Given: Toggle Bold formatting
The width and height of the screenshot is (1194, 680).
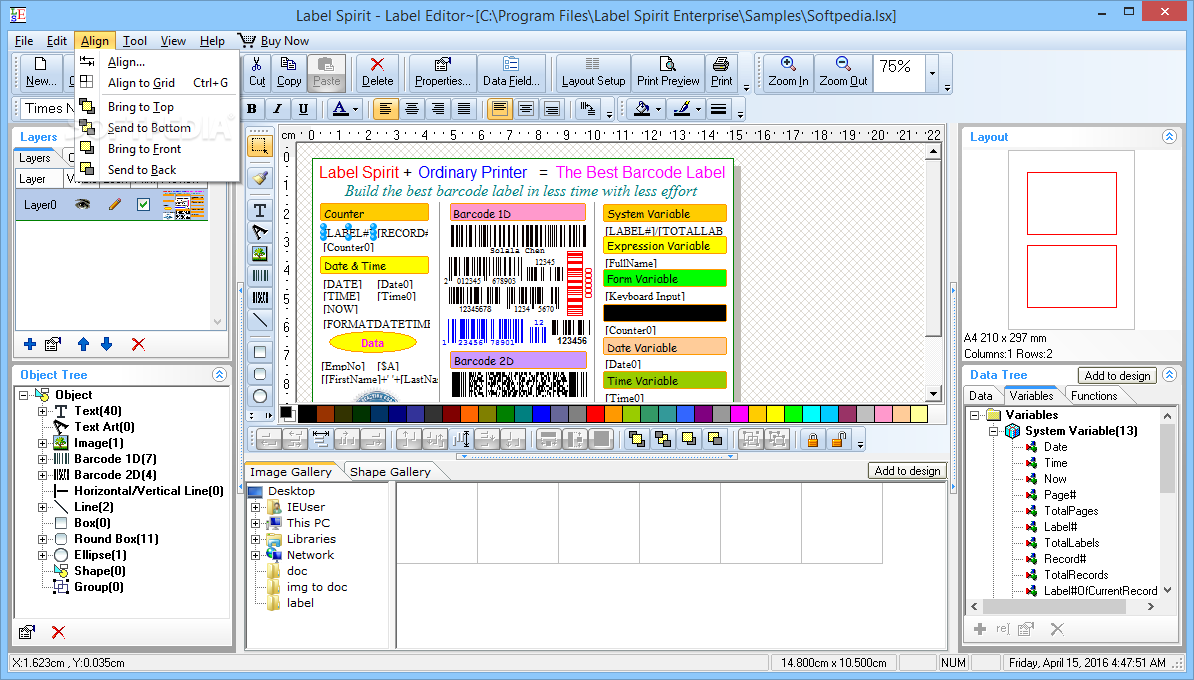Looking at the screenshot, I should (x=251, y=109).
